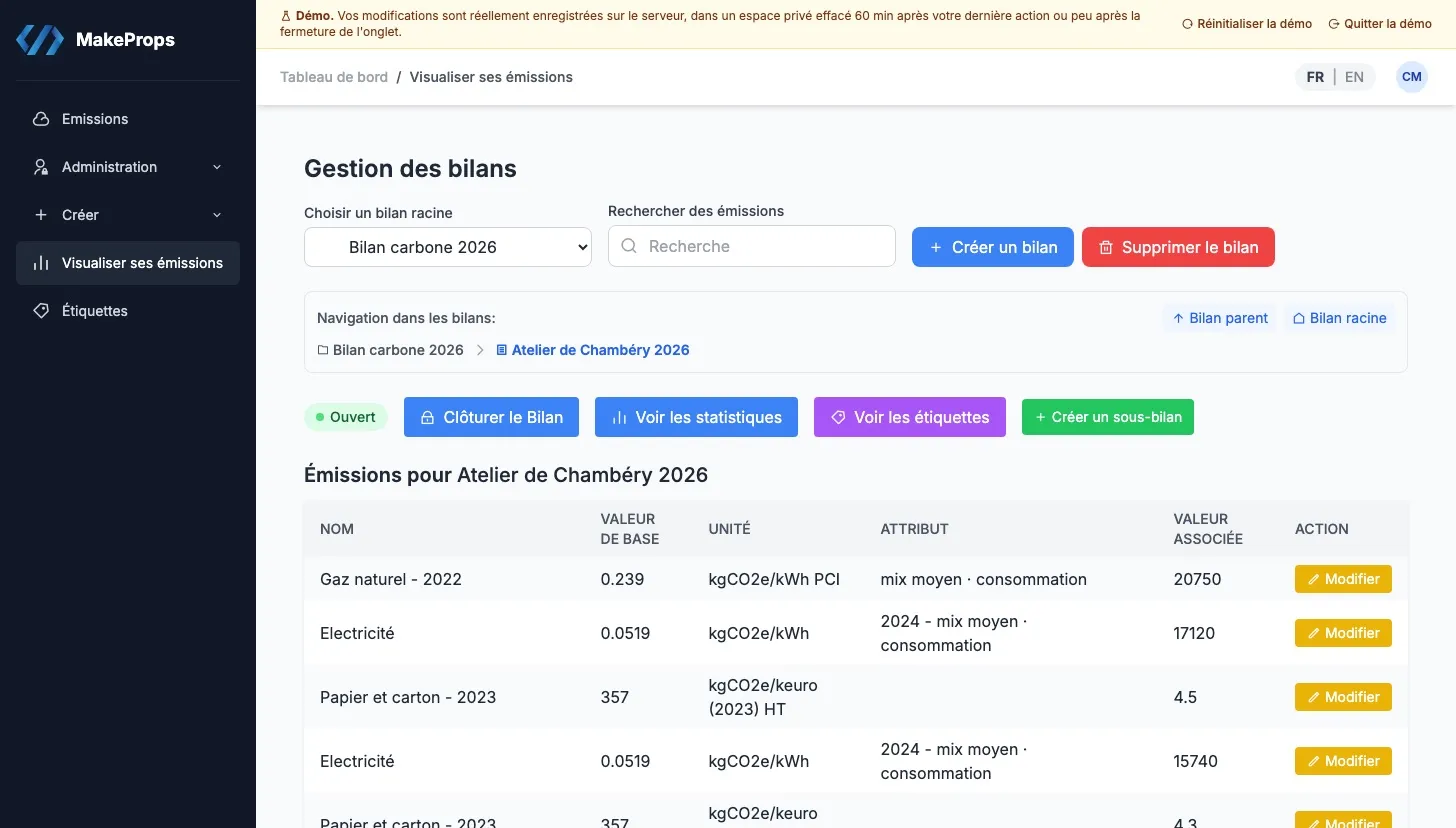Click the Ouvert status badge

point(346,417)
